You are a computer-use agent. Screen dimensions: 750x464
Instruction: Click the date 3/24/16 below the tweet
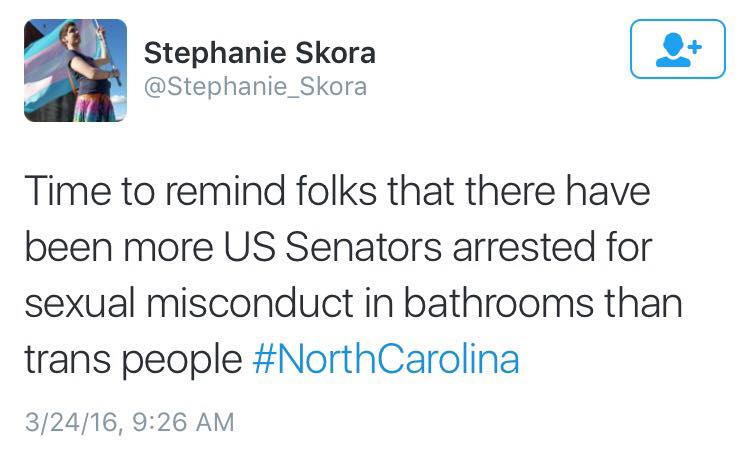pyautogui.click(x=73, y=422)
